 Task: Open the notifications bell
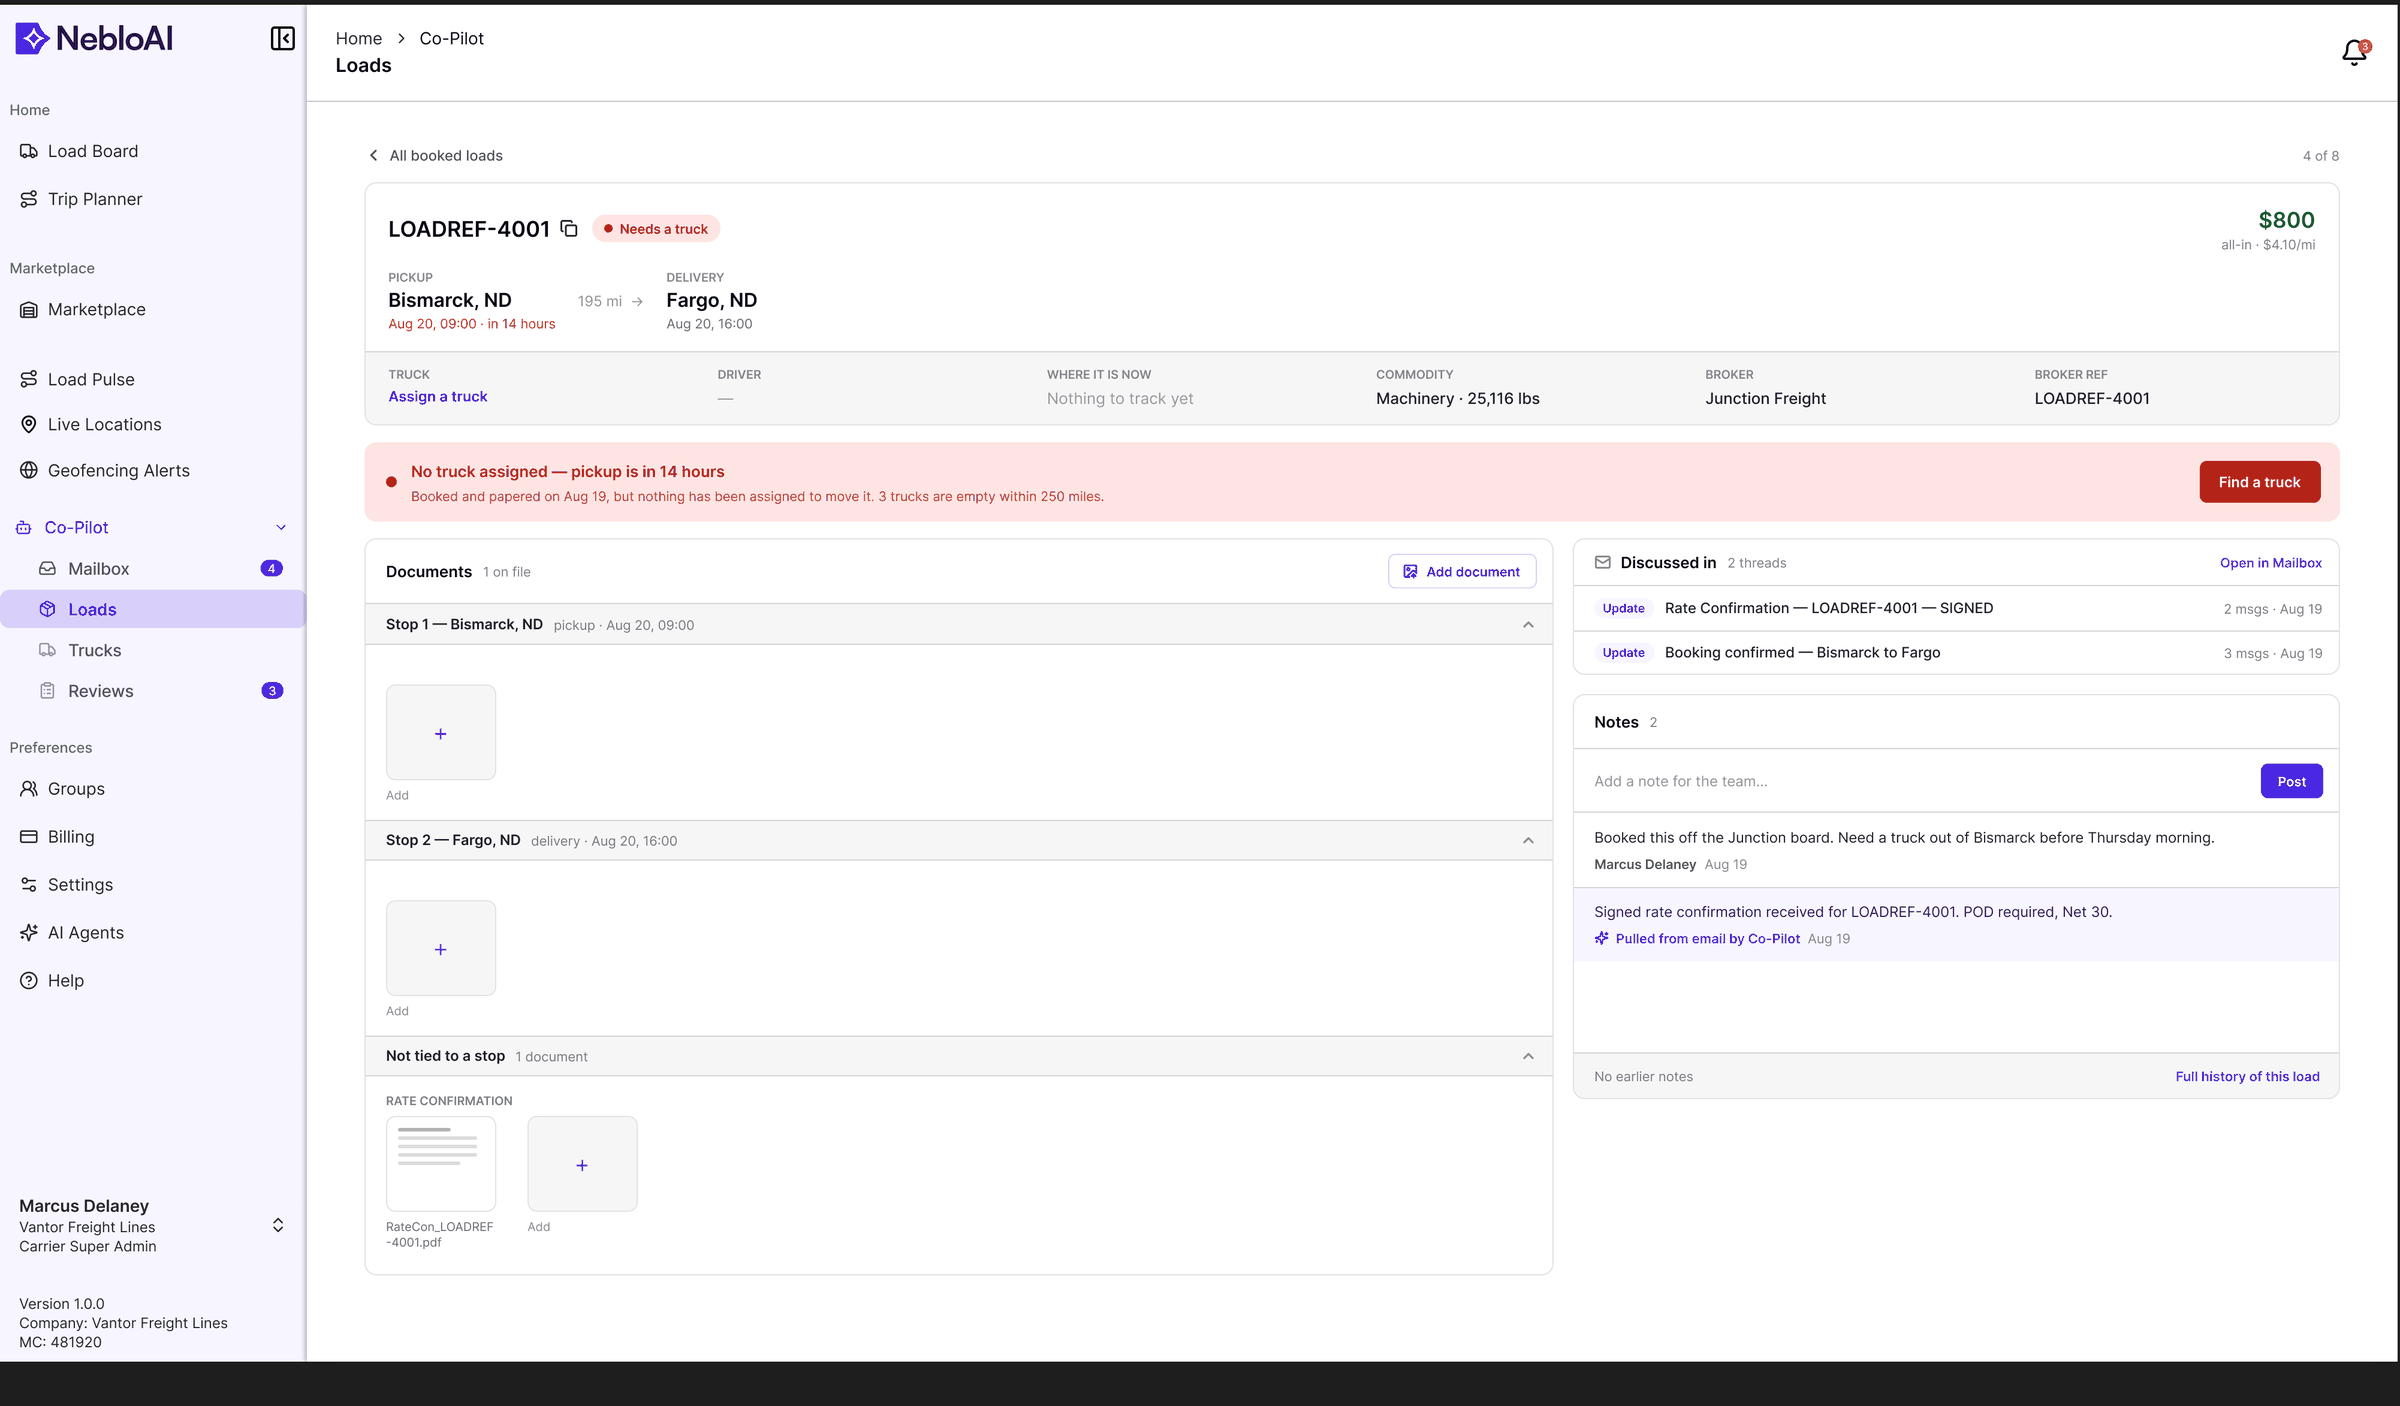coord(2355,52)
